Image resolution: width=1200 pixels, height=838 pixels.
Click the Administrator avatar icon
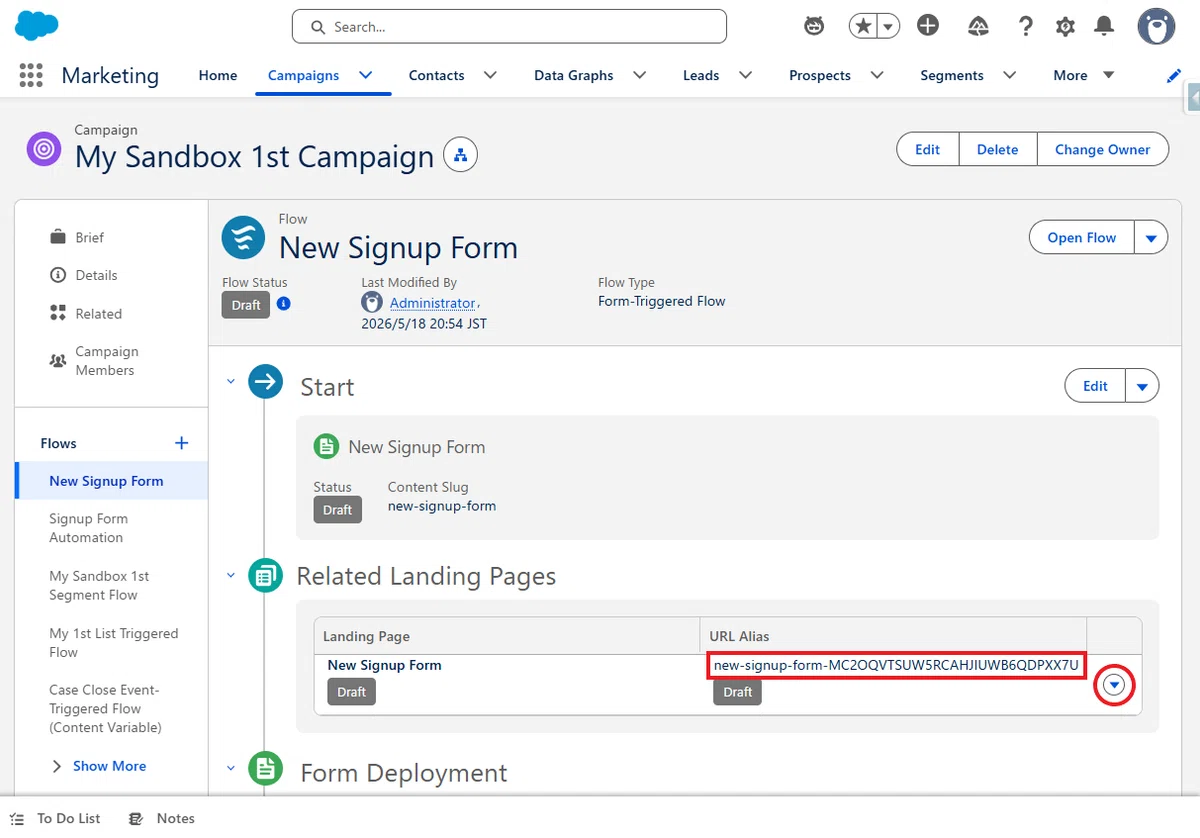[x=372, y=302]
